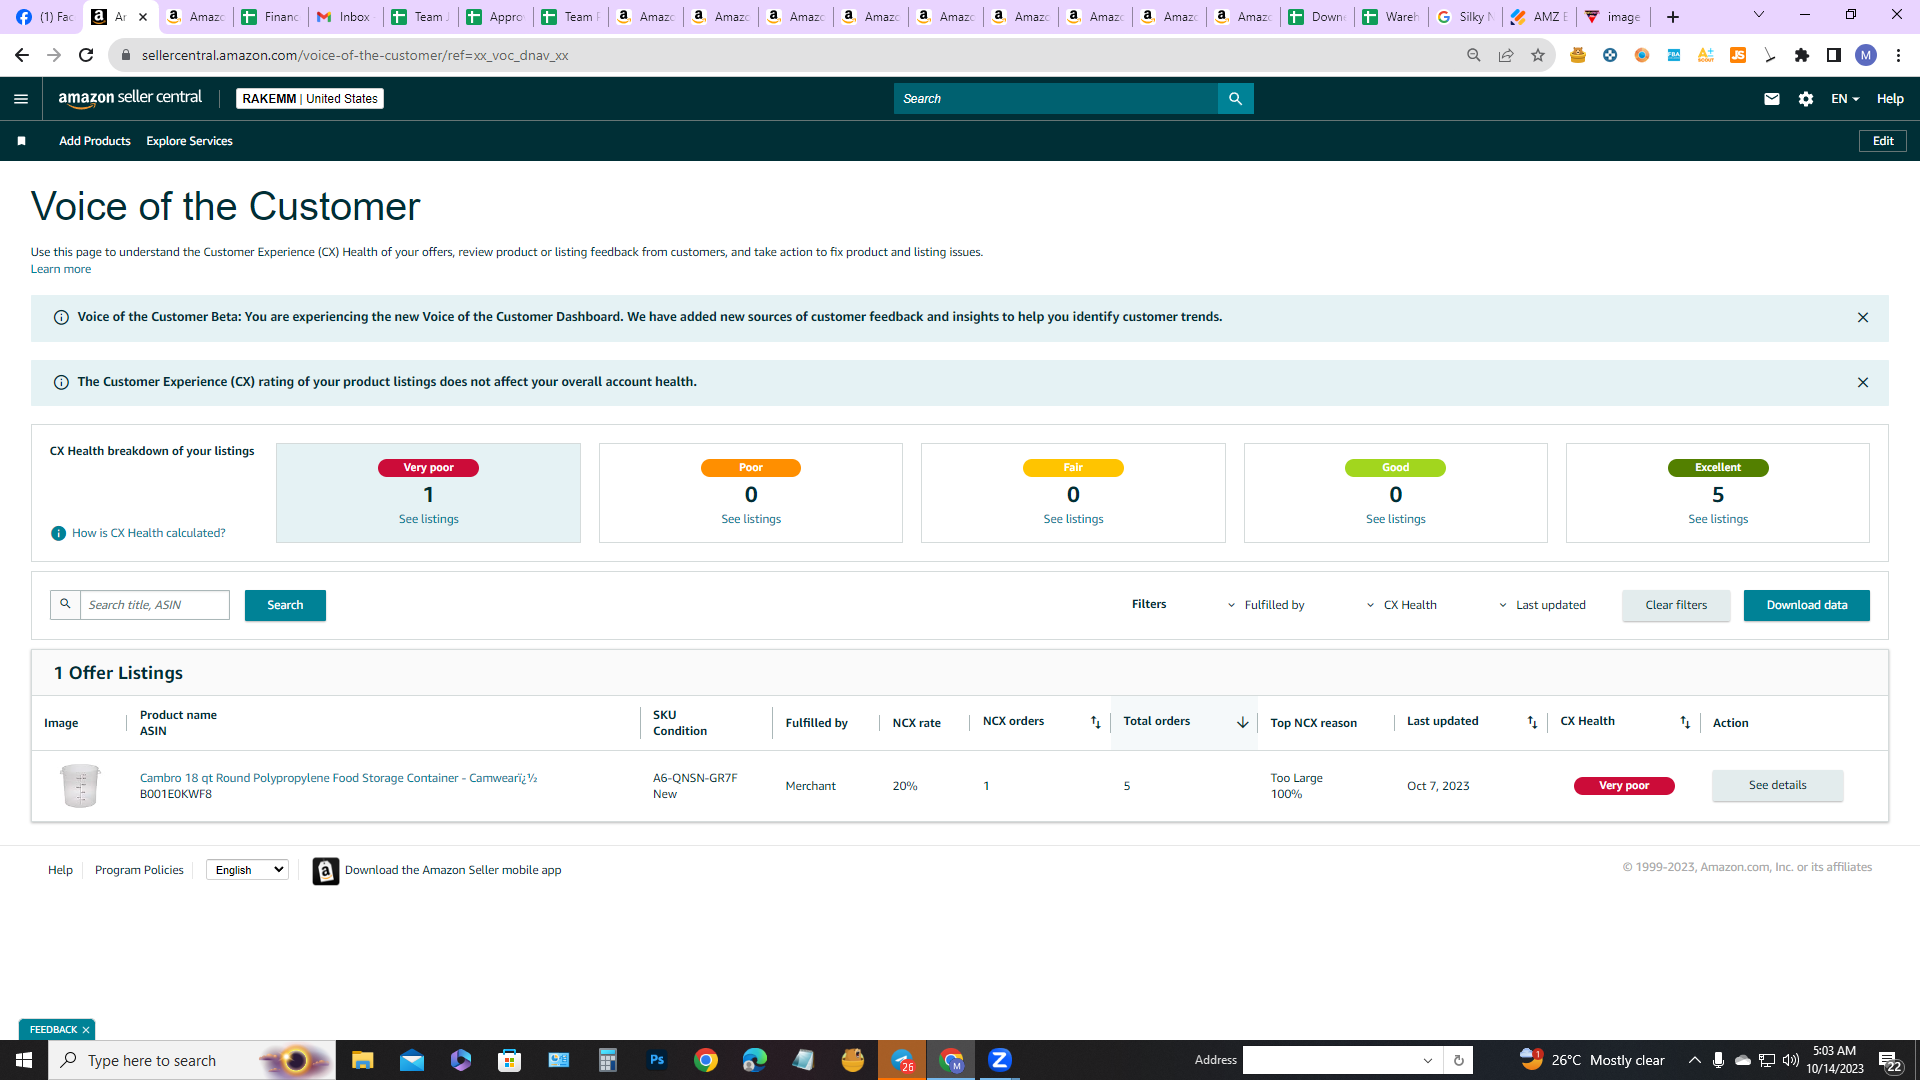
Task: Open the messages mail icon
Action: click(x=1771, y=98)
